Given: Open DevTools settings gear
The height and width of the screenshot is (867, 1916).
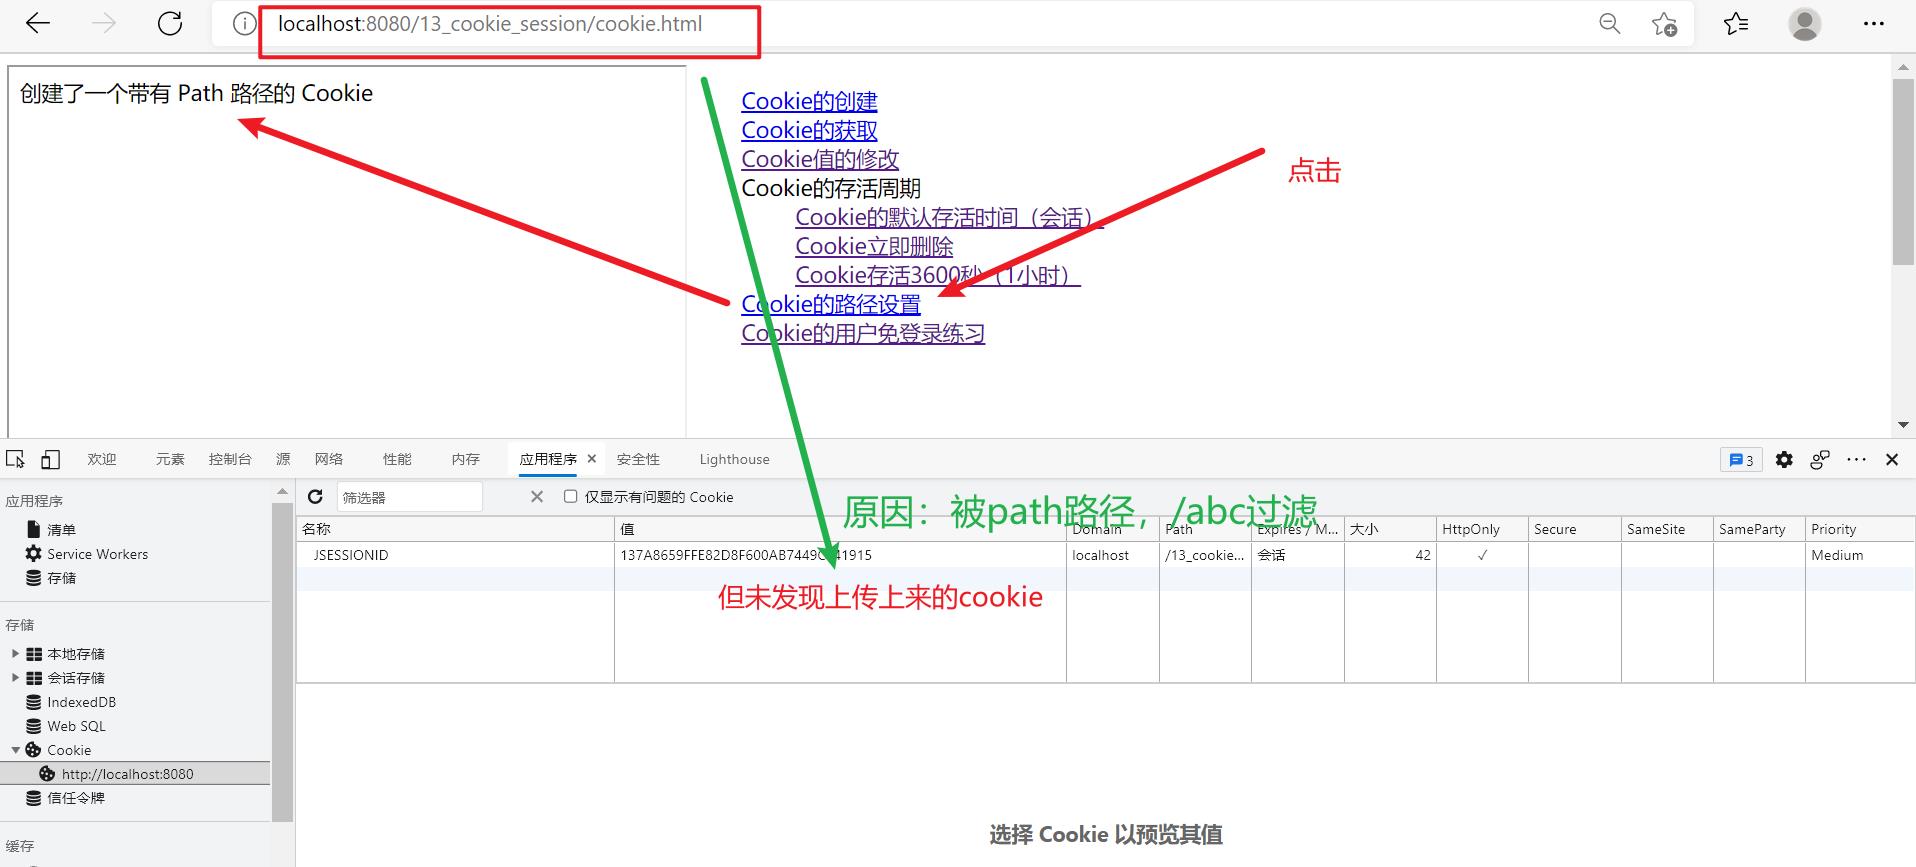Looking at the screenshot, I should pyautogui.click(x=1784, y=460).
